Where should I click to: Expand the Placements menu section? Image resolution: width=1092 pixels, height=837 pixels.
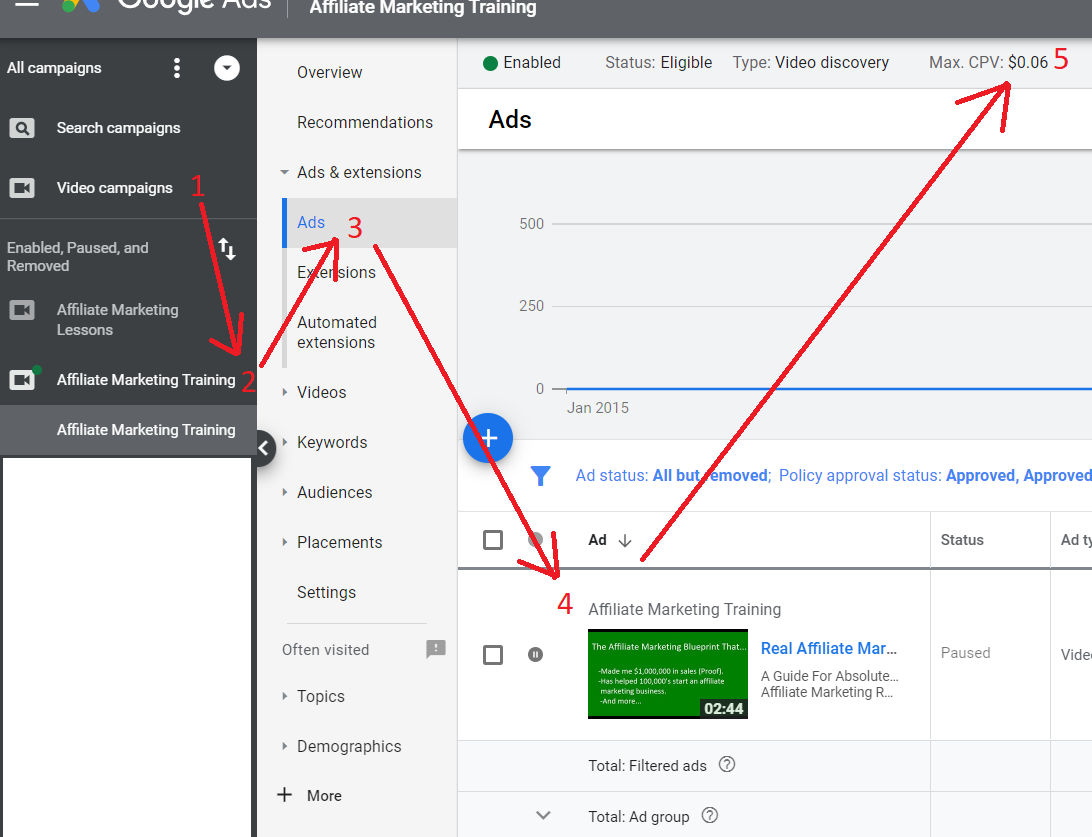pos(284,542)
